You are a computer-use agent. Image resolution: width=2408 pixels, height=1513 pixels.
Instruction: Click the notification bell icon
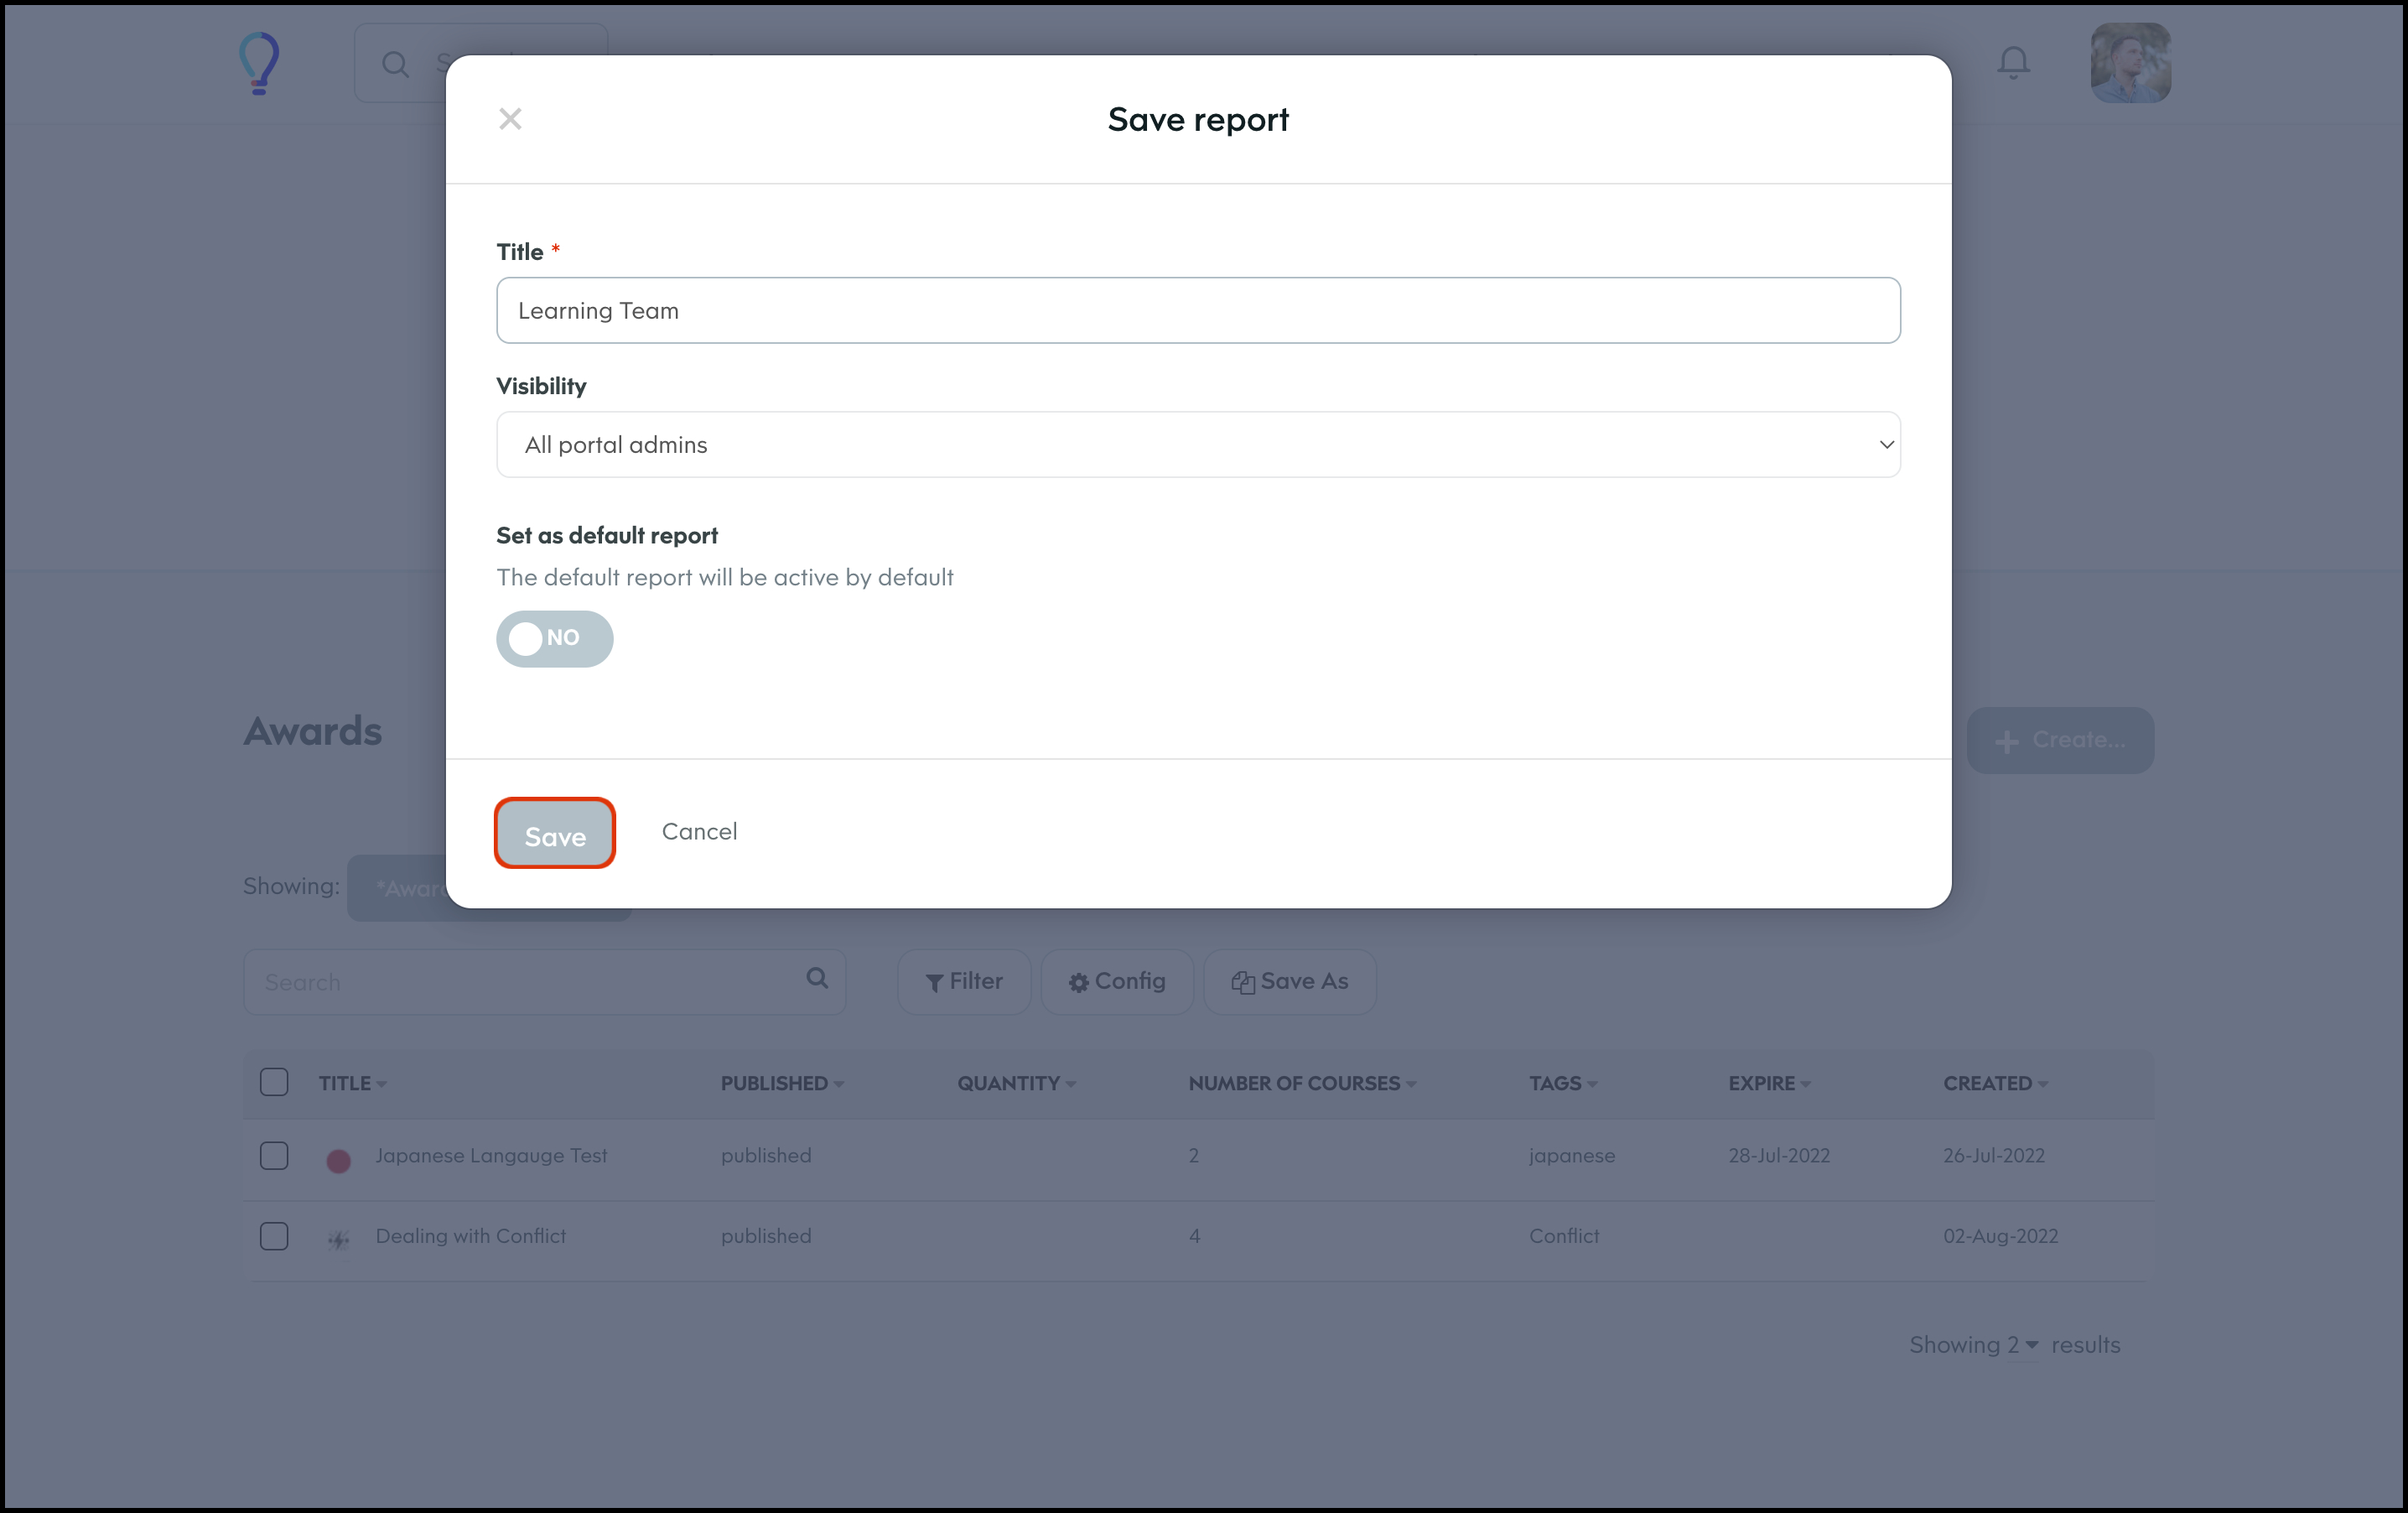click(x=2013, y=63)
